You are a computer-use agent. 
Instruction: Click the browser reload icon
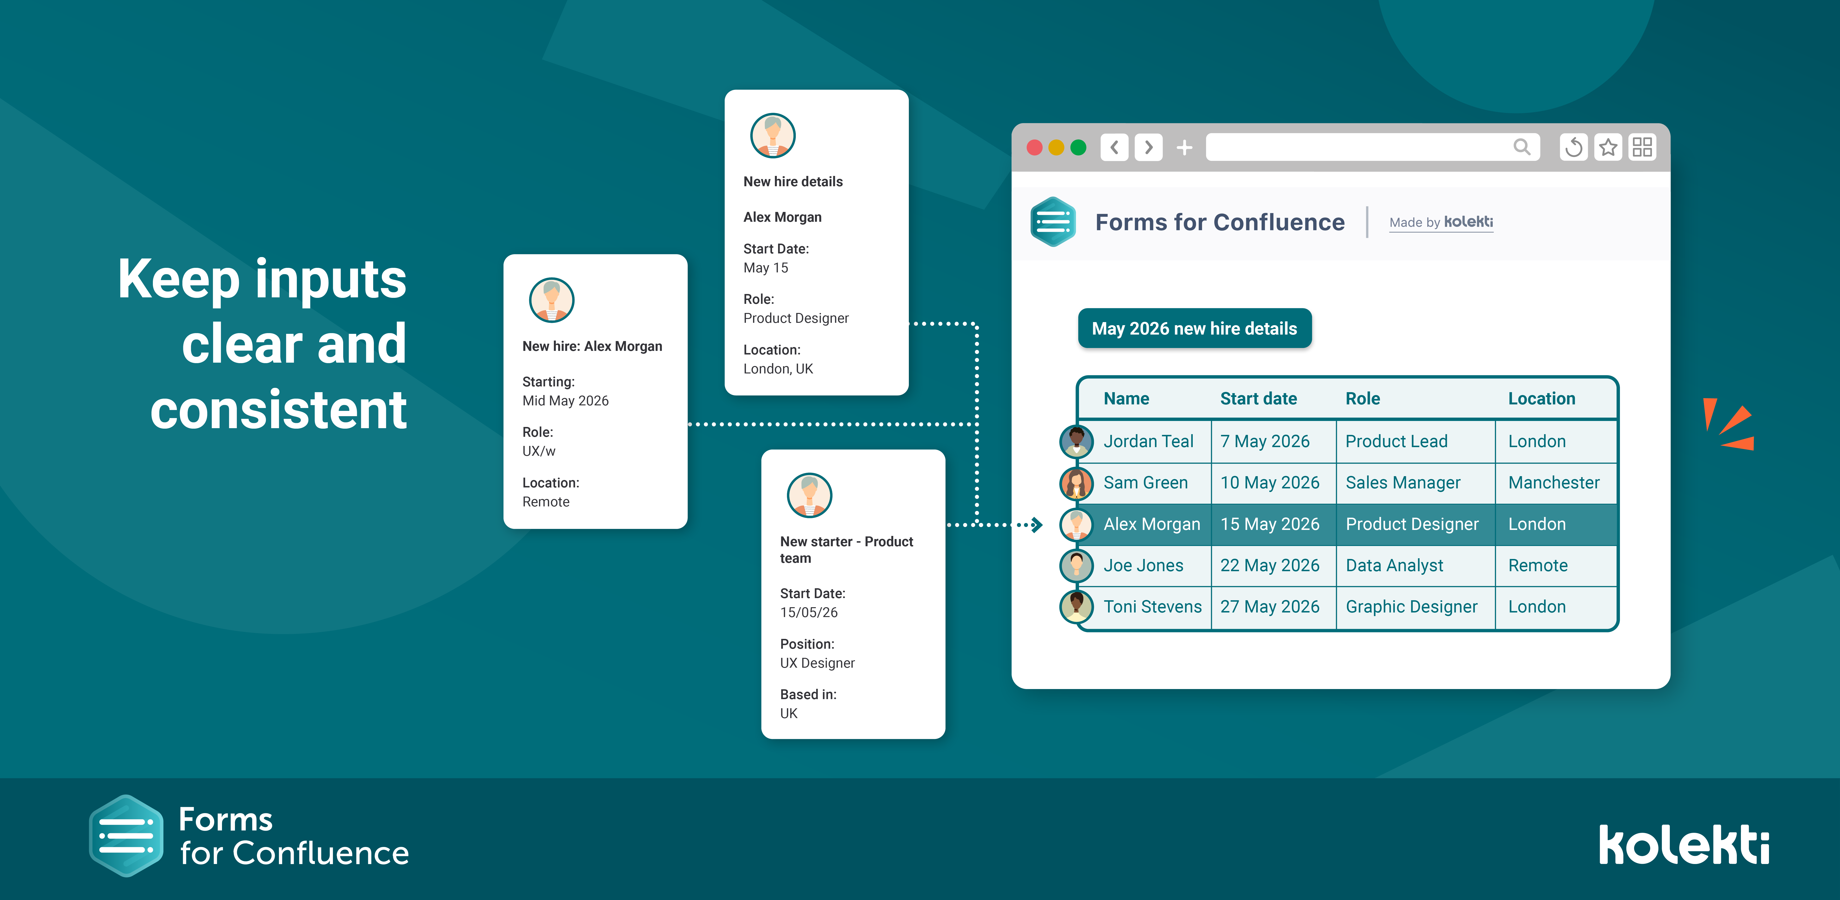pos(1574,147)
